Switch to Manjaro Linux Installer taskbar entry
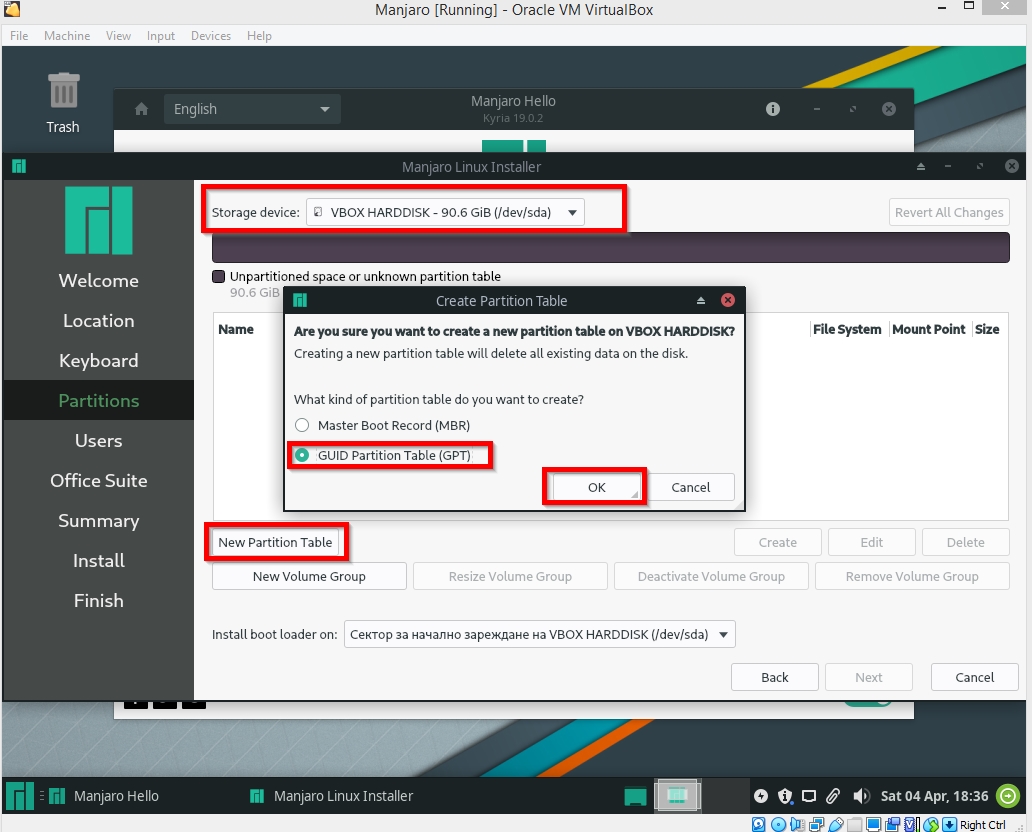The width and height of the screenshot is (1032, 832). click(331, 796)
